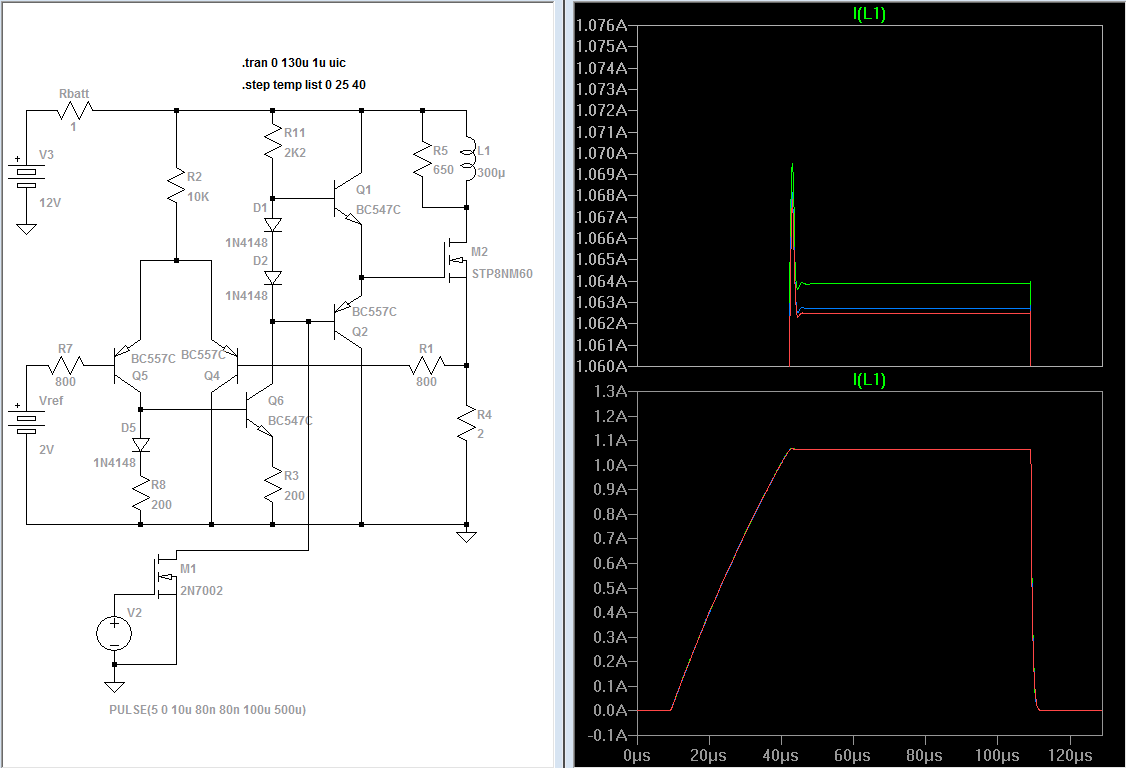
Task: Select the R2 10K resistor symbol
Action: [176, 185]
